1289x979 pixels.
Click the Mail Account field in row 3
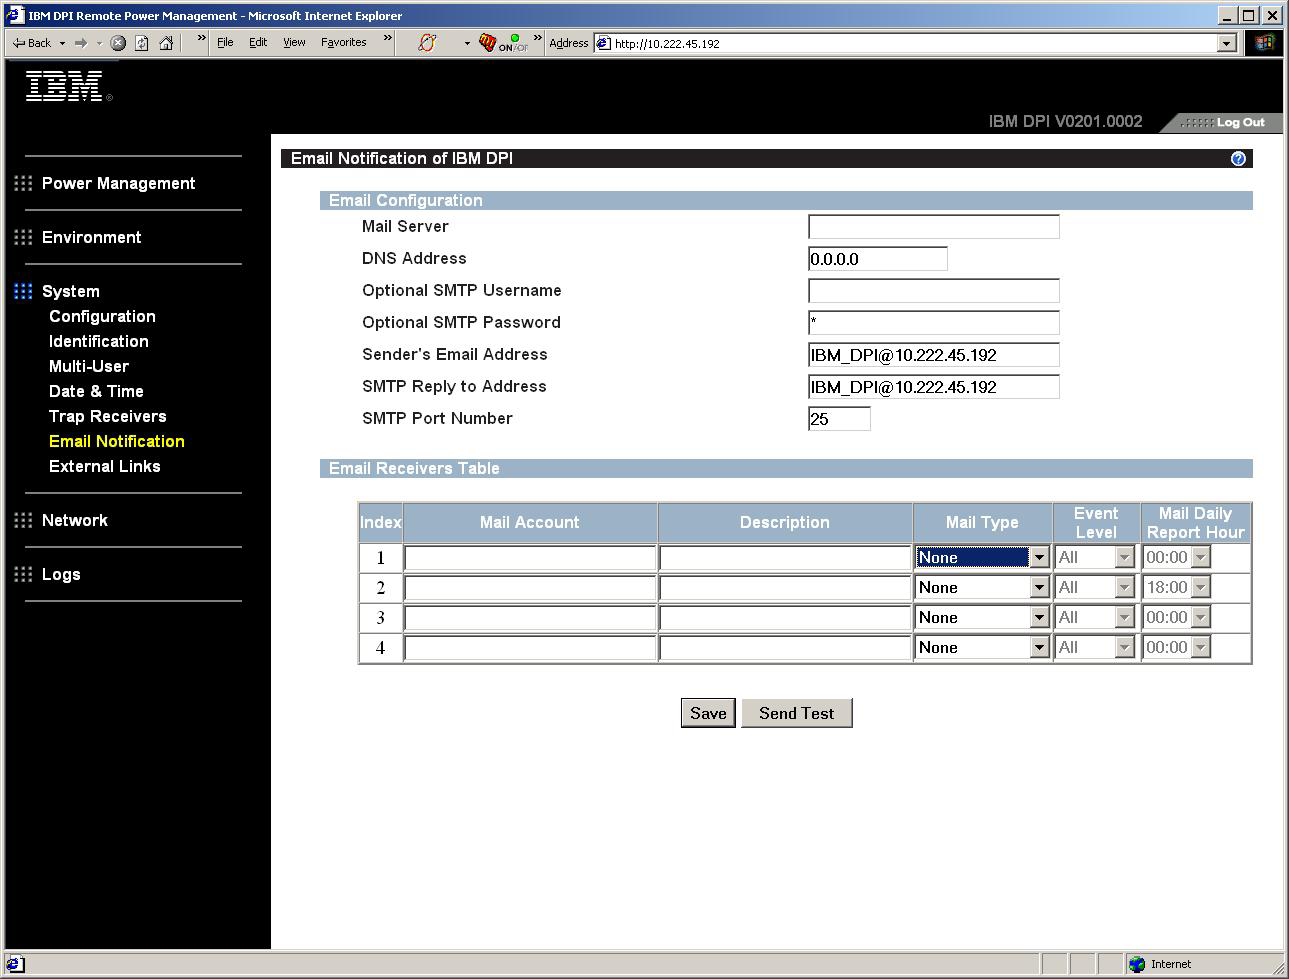pos(530,618)
